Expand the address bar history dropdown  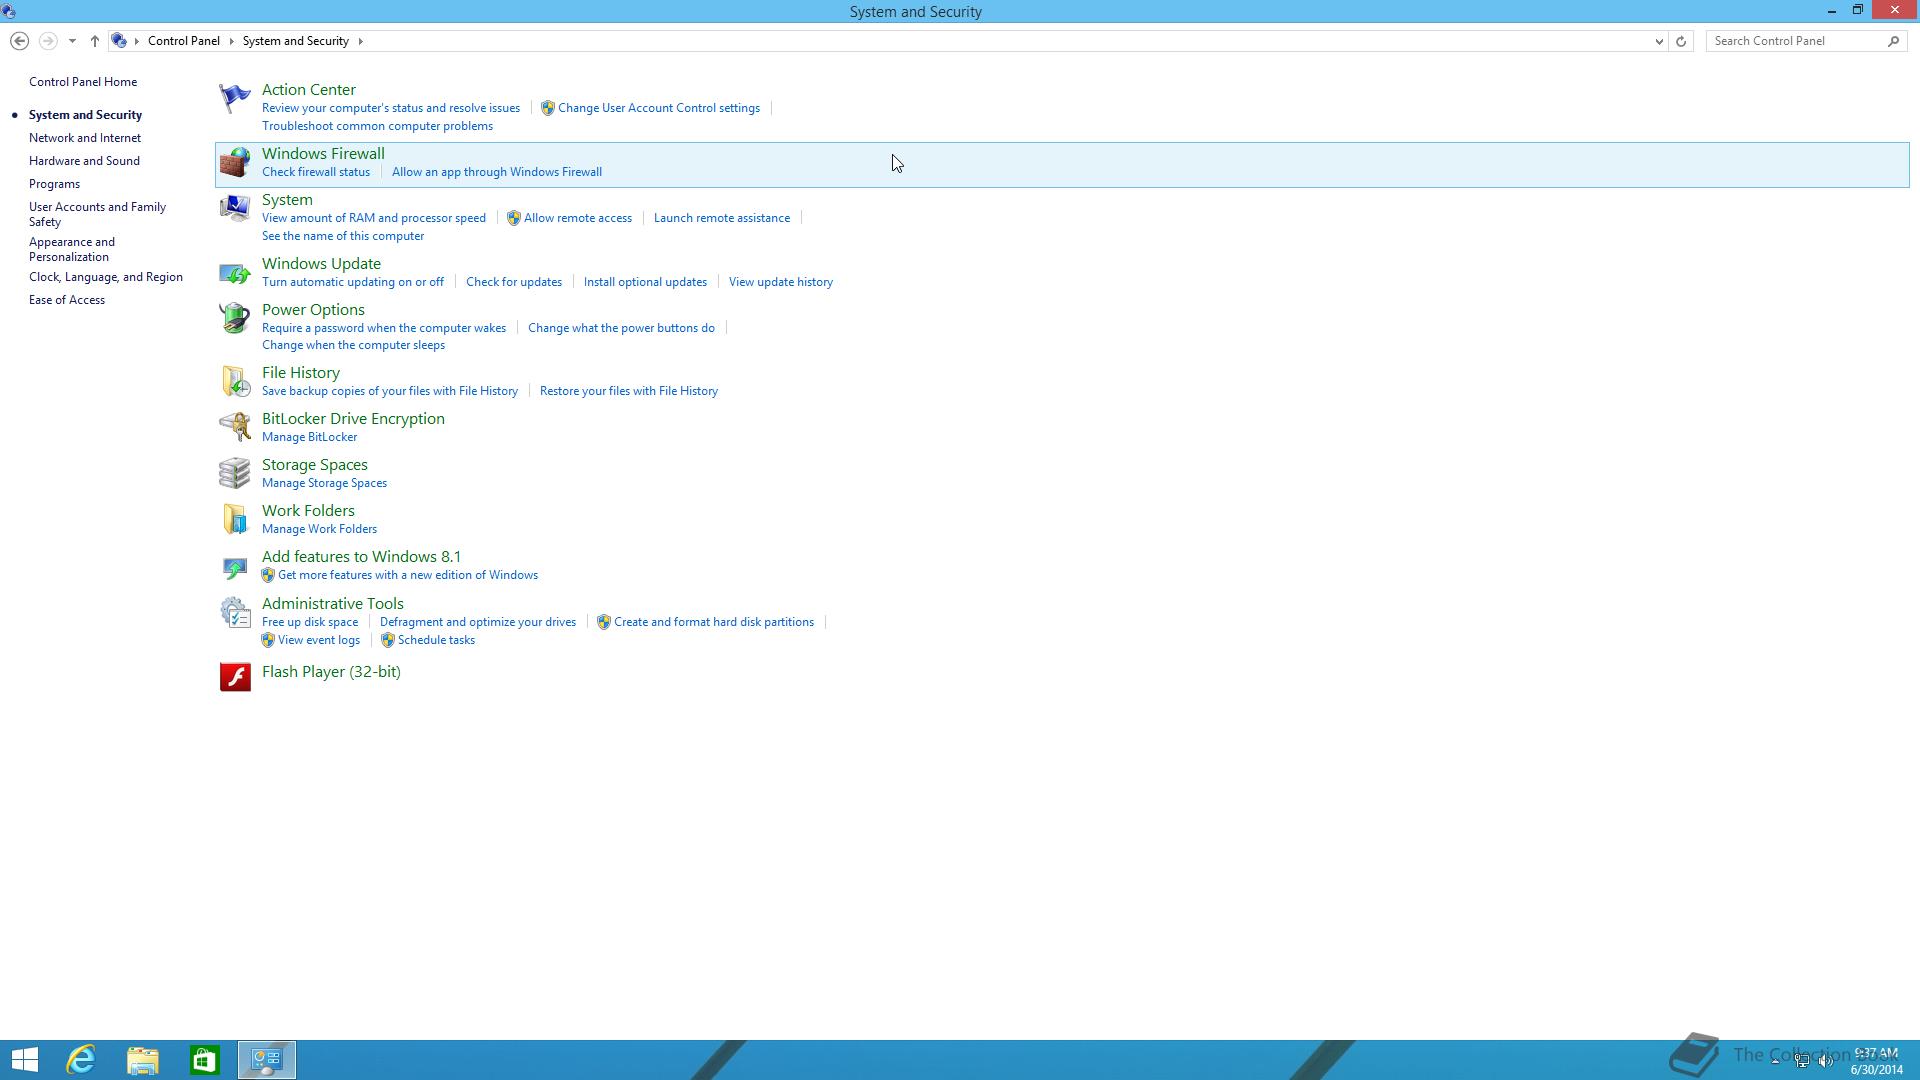point(1659,41)
